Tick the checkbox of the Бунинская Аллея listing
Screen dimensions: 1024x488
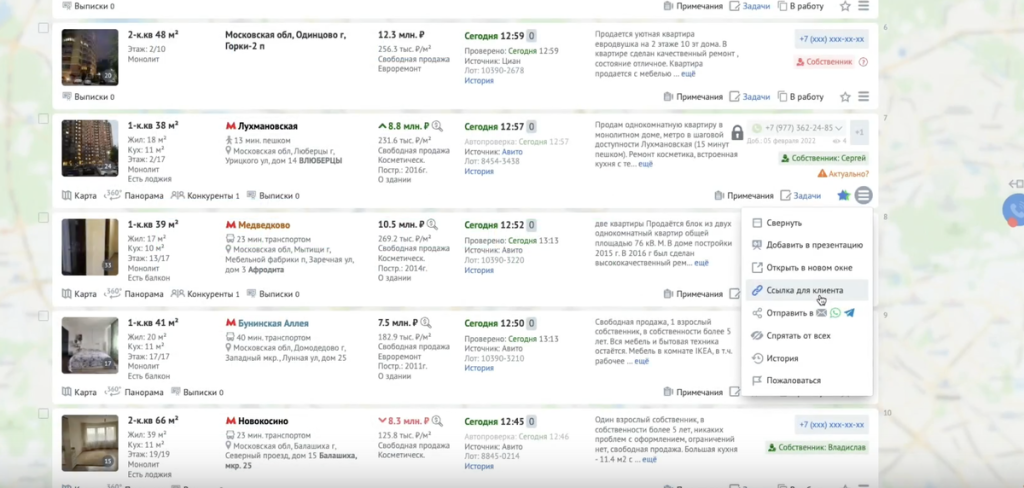click(43, 316)
